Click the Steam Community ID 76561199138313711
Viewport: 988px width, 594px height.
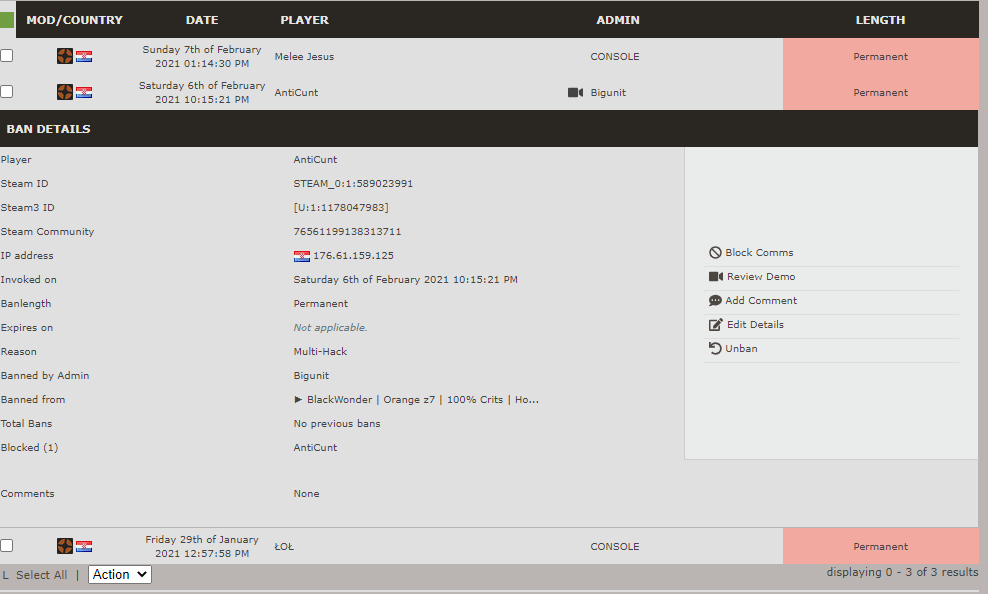coord(347,231)
